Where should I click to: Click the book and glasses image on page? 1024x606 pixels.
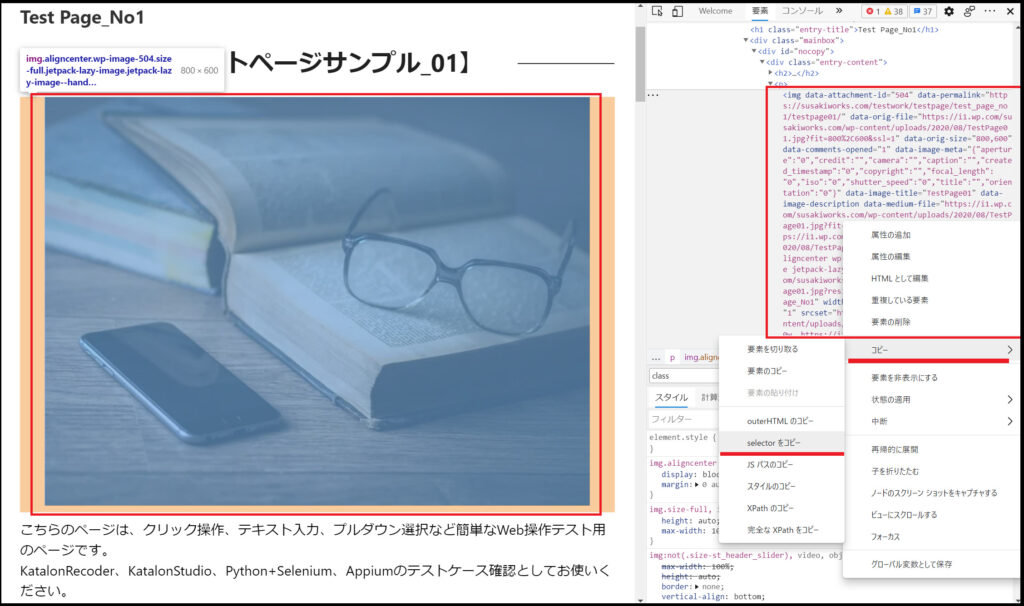pyautogui.click(x=317, y=301)
